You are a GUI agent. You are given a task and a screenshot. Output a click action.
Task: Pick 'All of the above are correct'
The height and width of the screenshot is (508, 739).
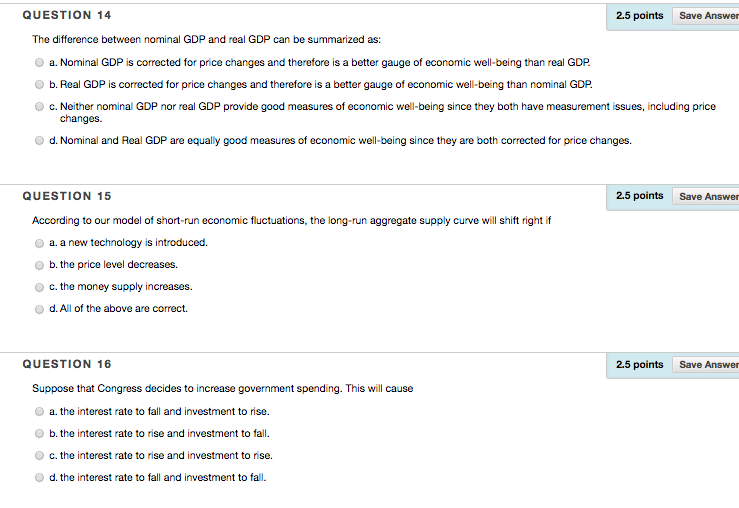39,309
